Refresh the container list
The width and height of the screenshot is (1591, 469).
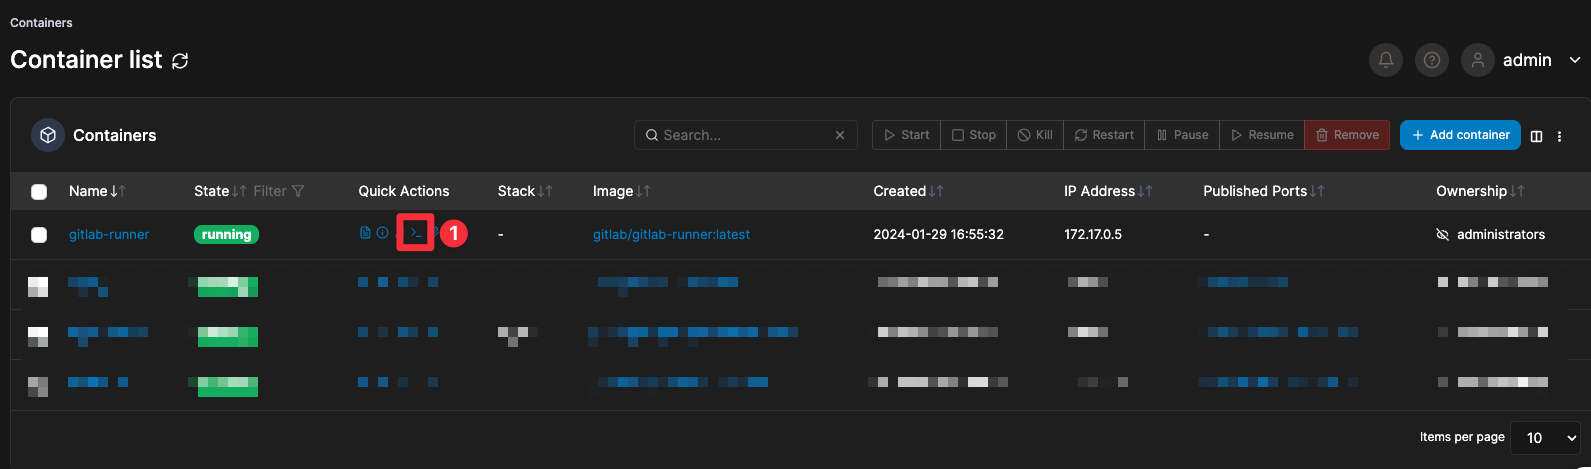coord(180,61)
